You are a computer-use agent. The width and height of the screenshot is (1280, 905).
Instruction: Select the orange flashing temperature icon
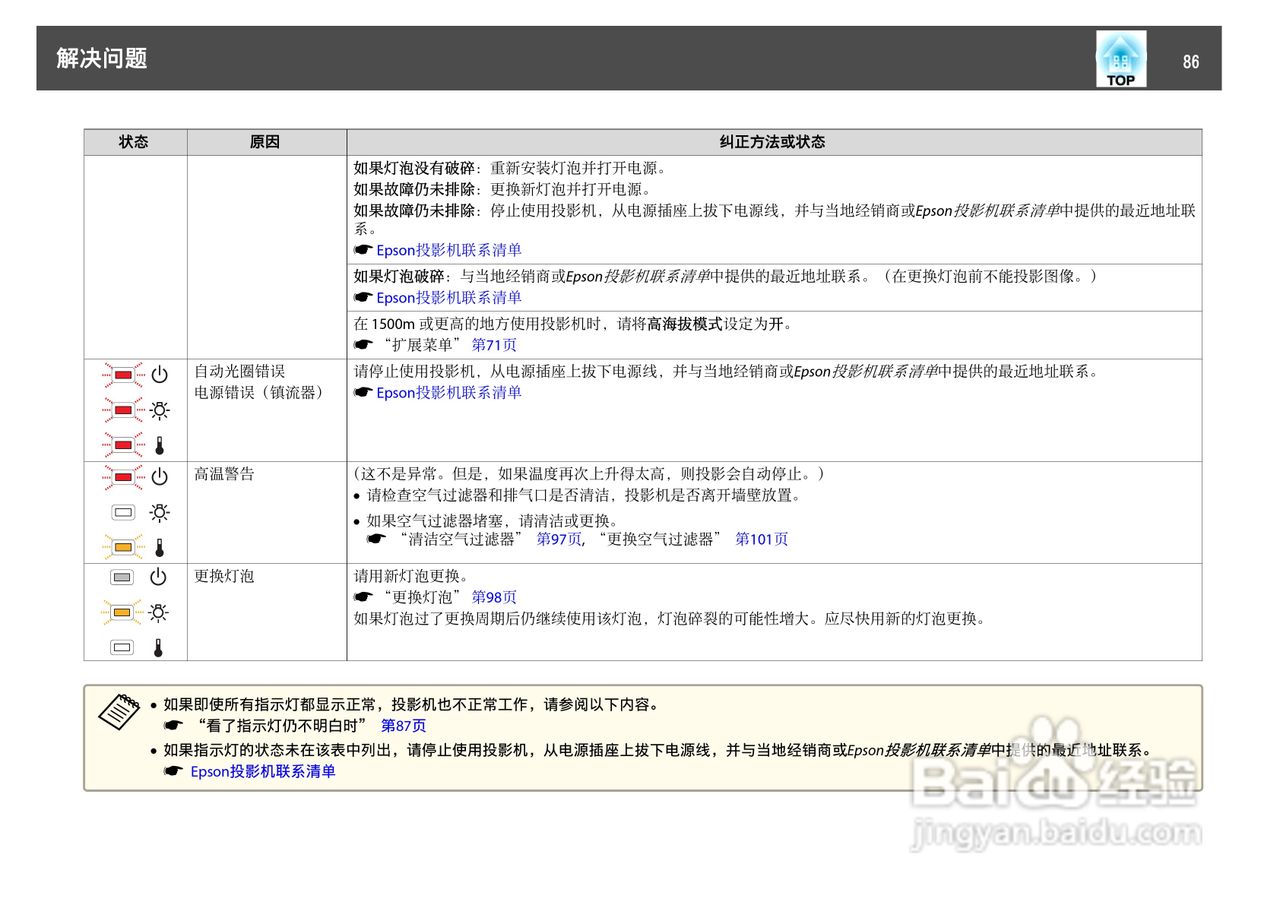[x=122, y=545]
